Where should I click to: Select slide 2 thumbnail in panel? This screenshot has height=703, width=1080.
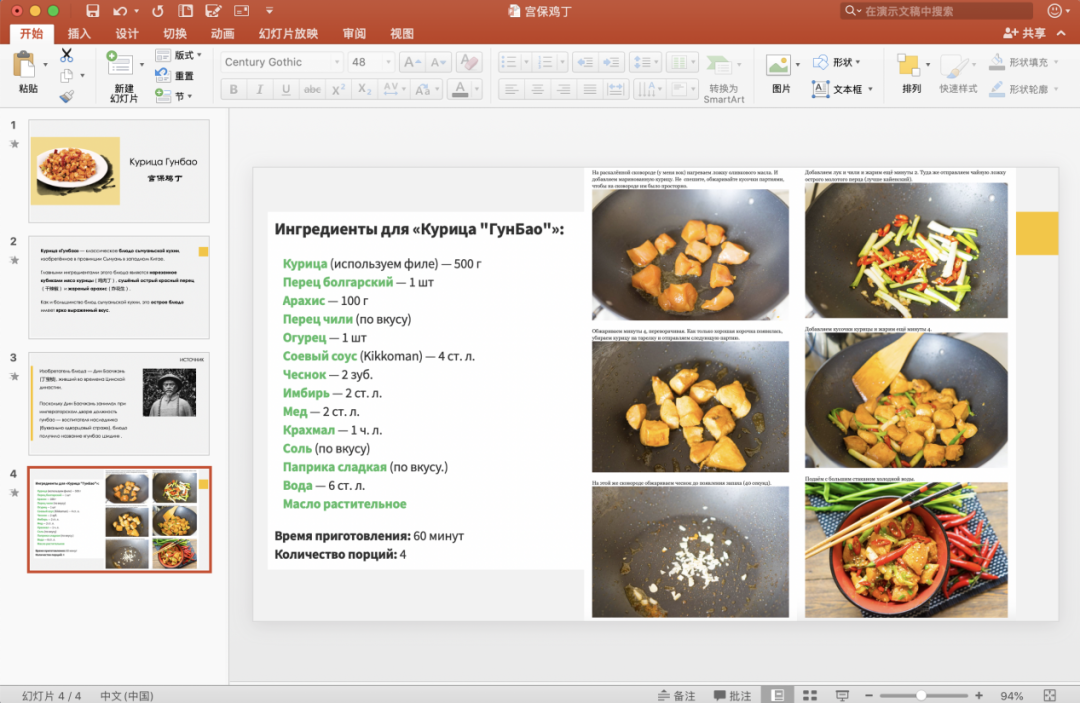coord(119,287)
